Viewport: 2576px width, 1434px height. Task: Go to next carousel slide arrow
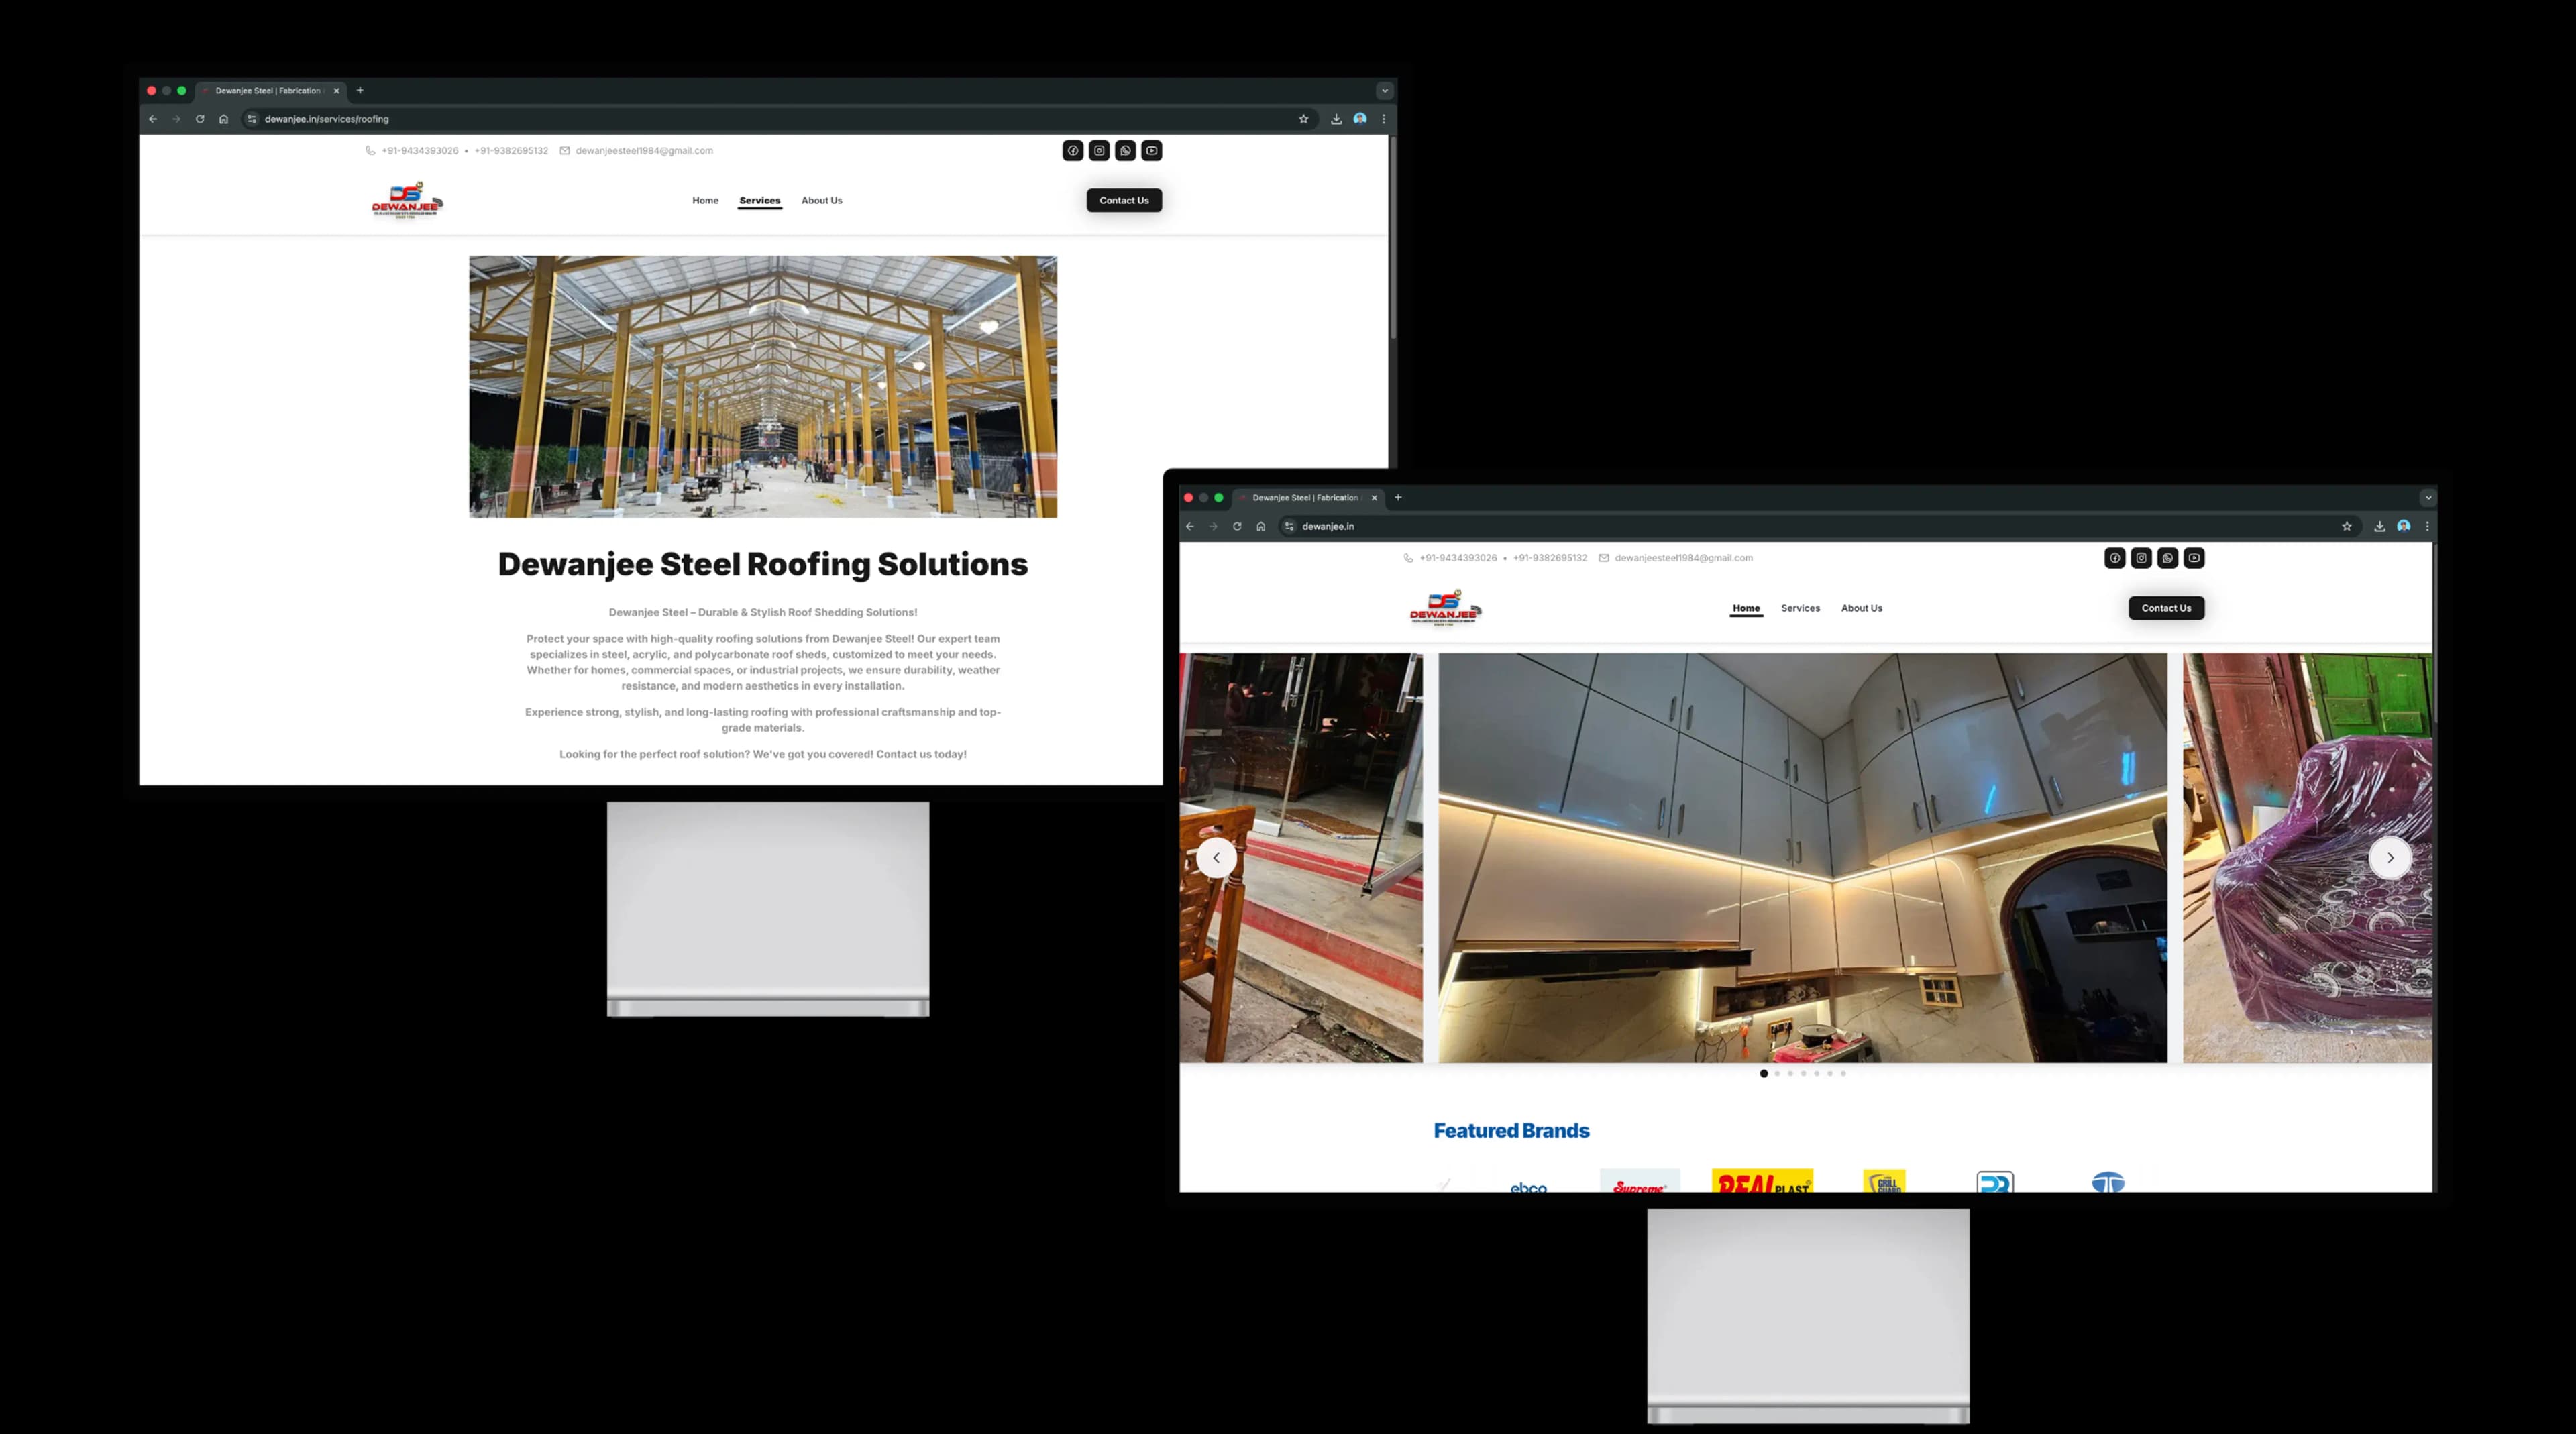[2390, 858]
